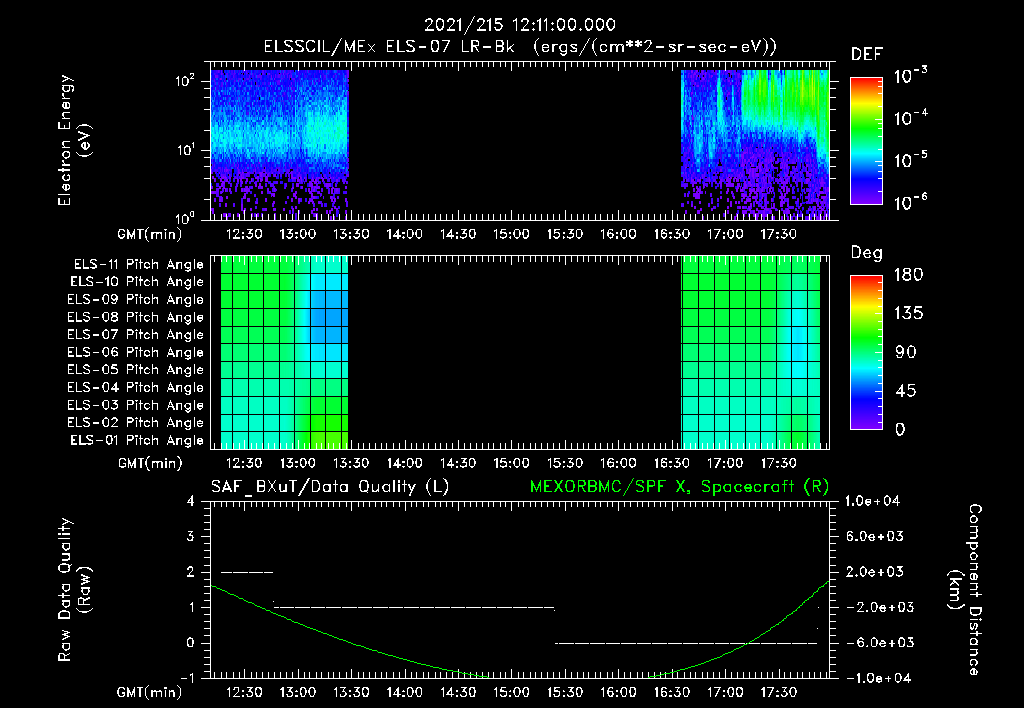Click the white data quality segment at level 1

[x=414, y=607]
